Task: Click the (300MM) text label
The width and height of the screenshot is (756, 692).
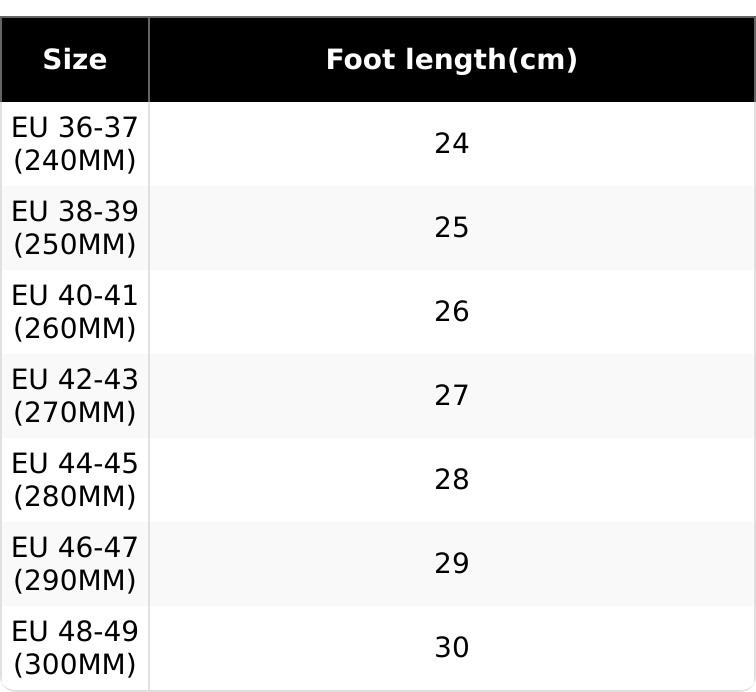Action: pyautogui.click(x=75, y=664)
